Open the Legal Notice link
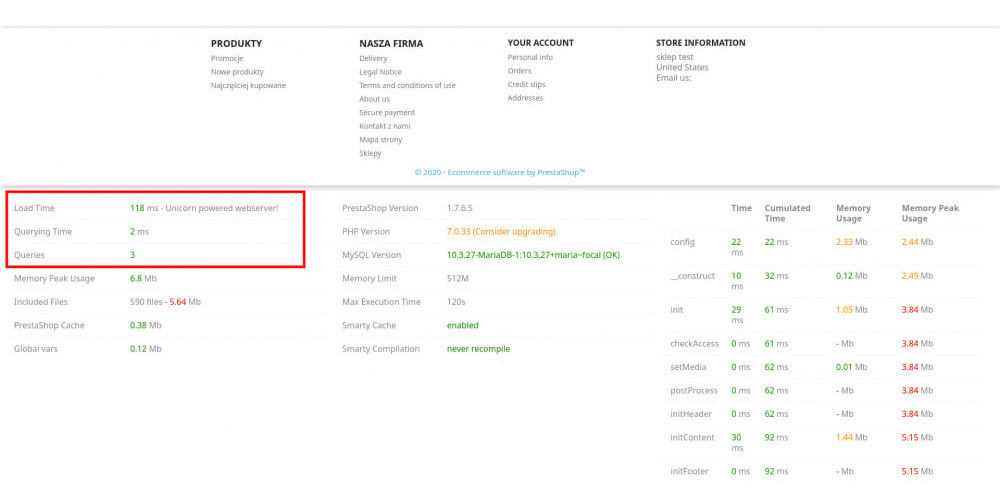This screenshot has height=497, width=1000. pos(380,72)
